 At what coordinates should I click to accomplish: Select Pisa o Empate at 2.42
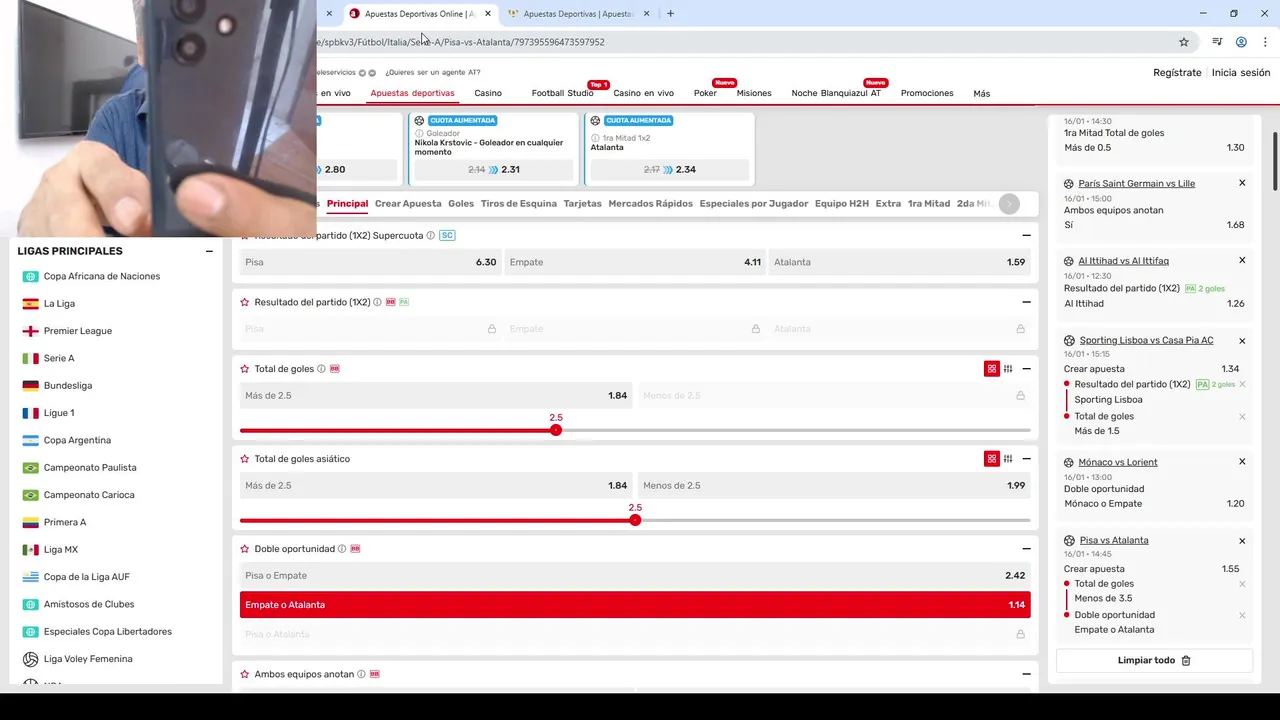[635, 576]
